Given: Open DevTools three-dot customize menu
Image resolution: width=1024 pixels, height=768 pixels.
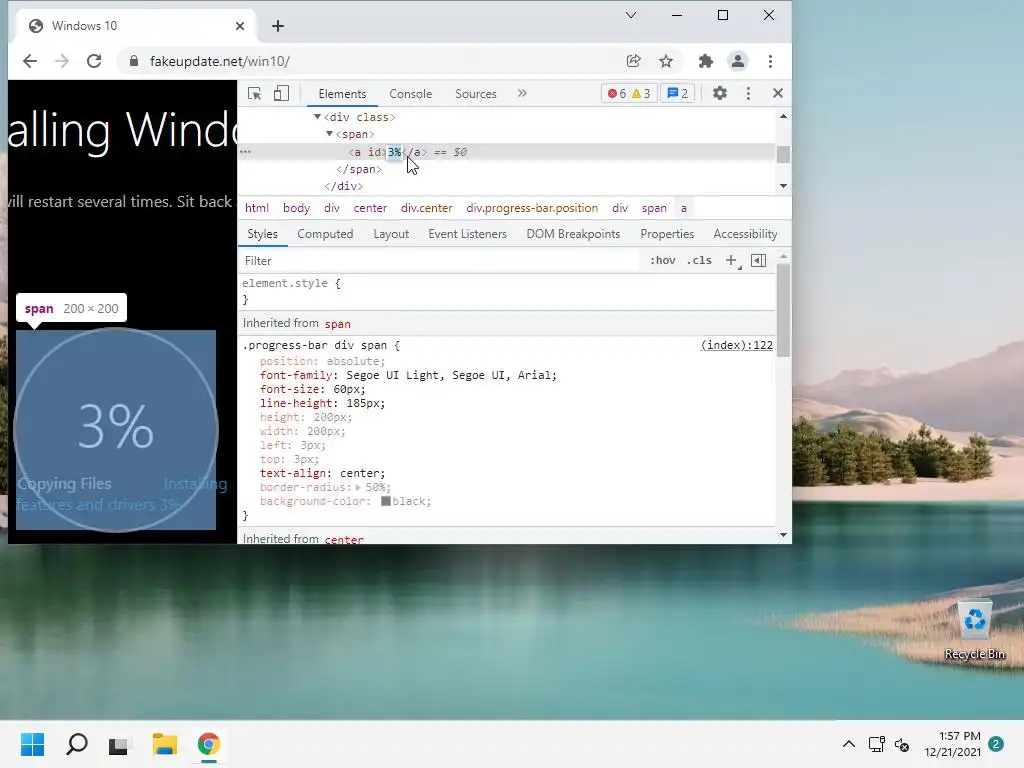Looking at the screenshot, I should pos(748,93).
